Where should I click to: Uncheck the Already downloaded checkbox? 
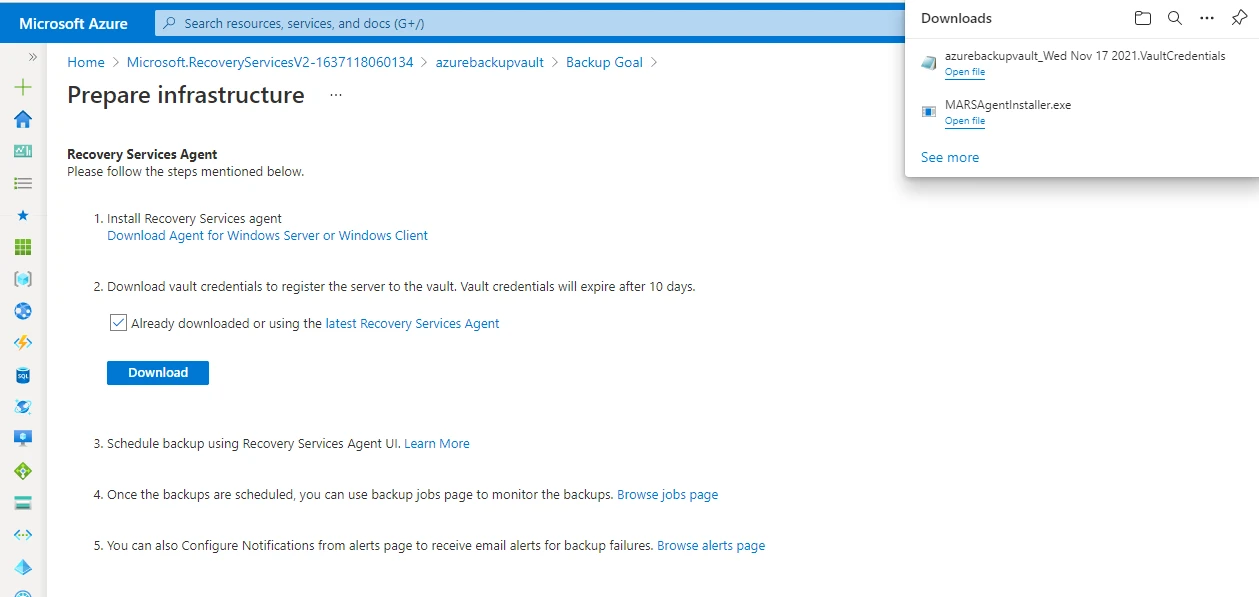click(x=118, y=322)
